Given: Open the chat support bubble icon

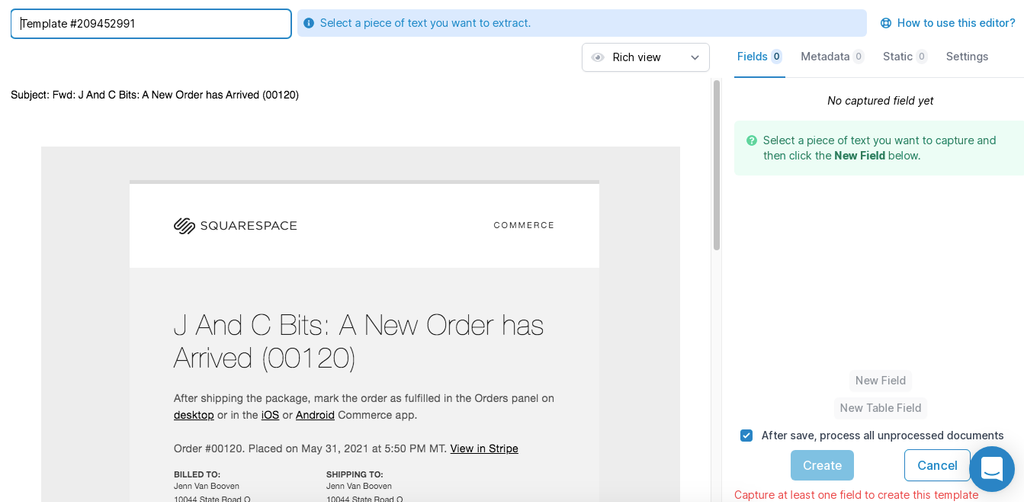Looking at the screenshot, I should tap(992, 469).
